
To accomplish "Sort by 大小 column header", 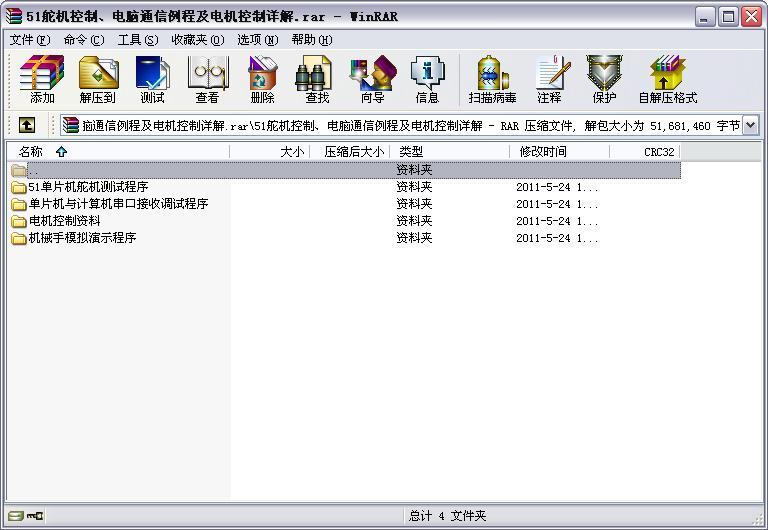I will pos(270,152).
